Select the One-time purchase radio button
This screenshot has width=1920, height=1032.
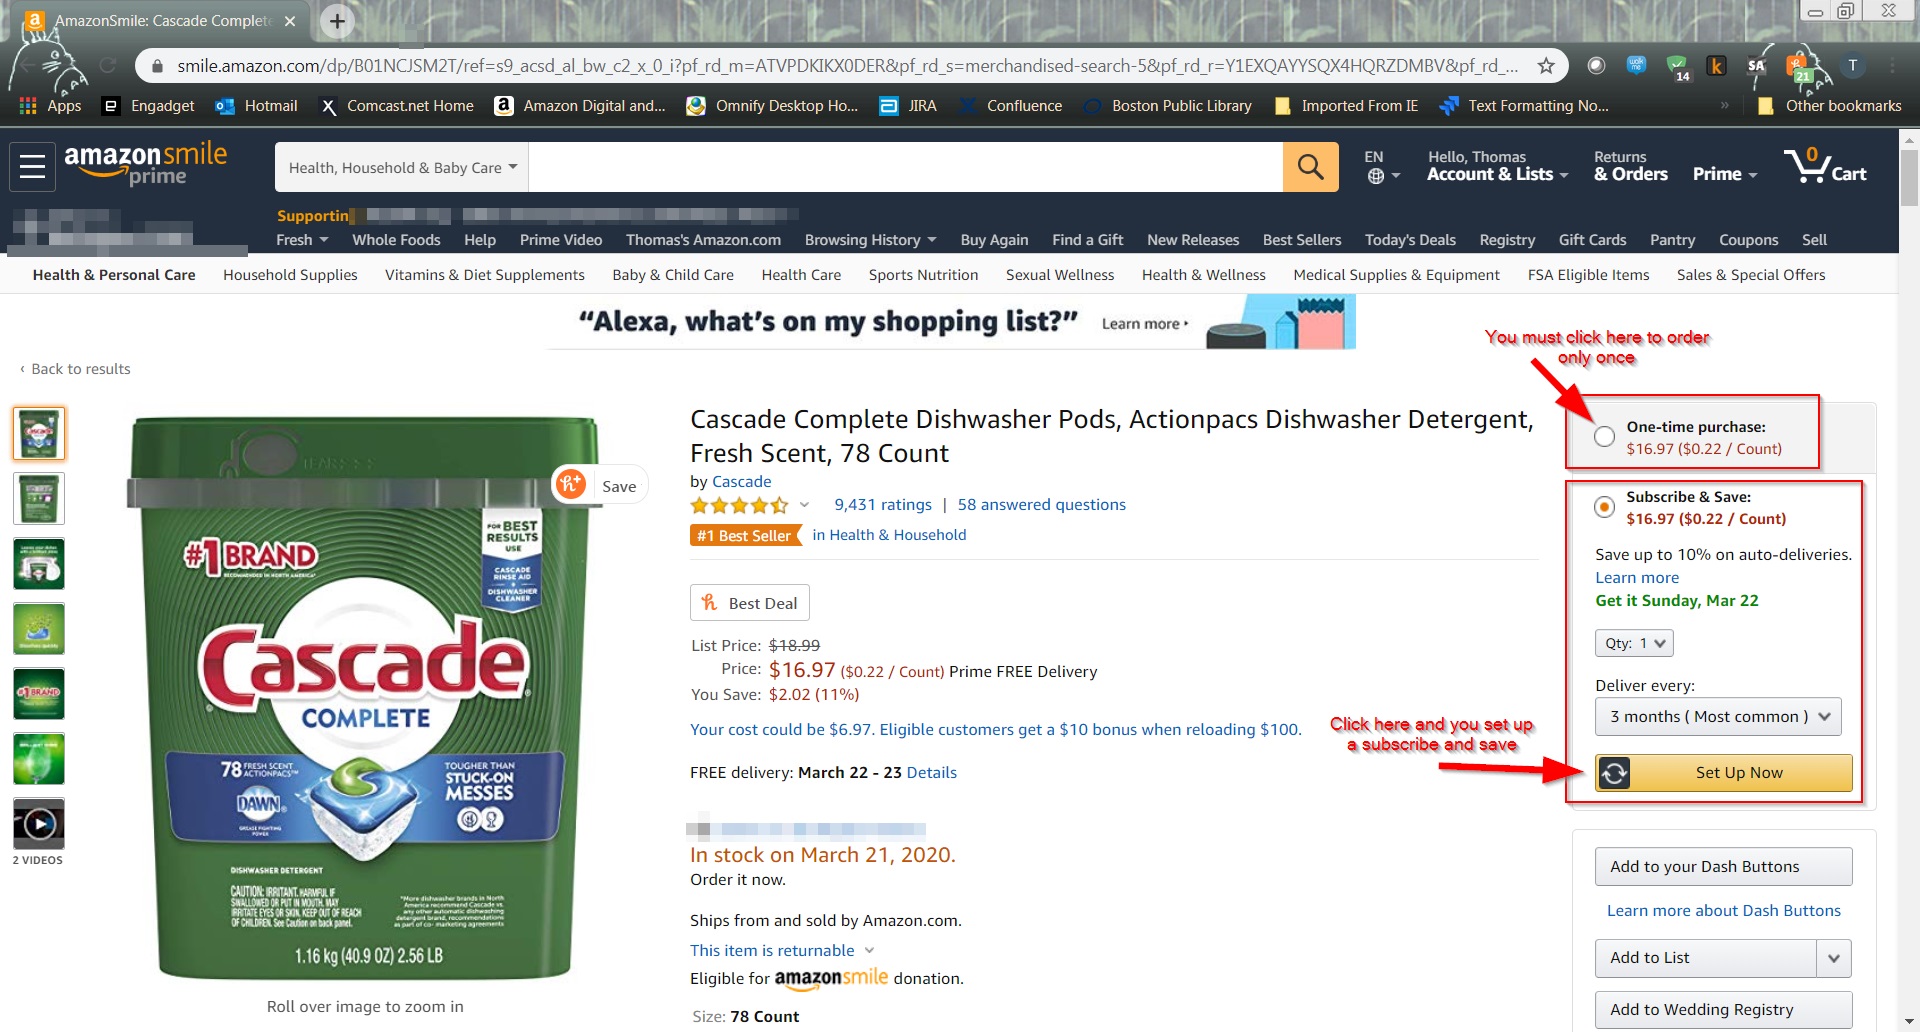(x=1604, y=437)
